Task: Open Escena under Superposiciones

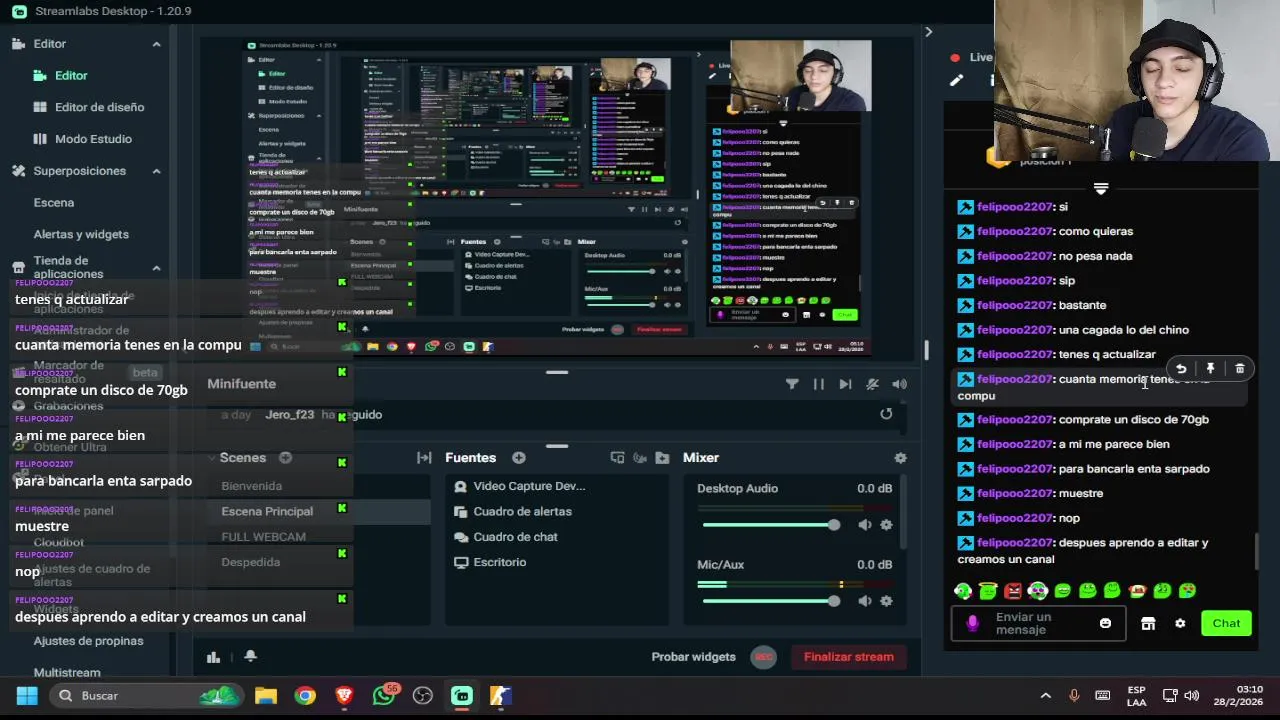Action: coord(54,202)
